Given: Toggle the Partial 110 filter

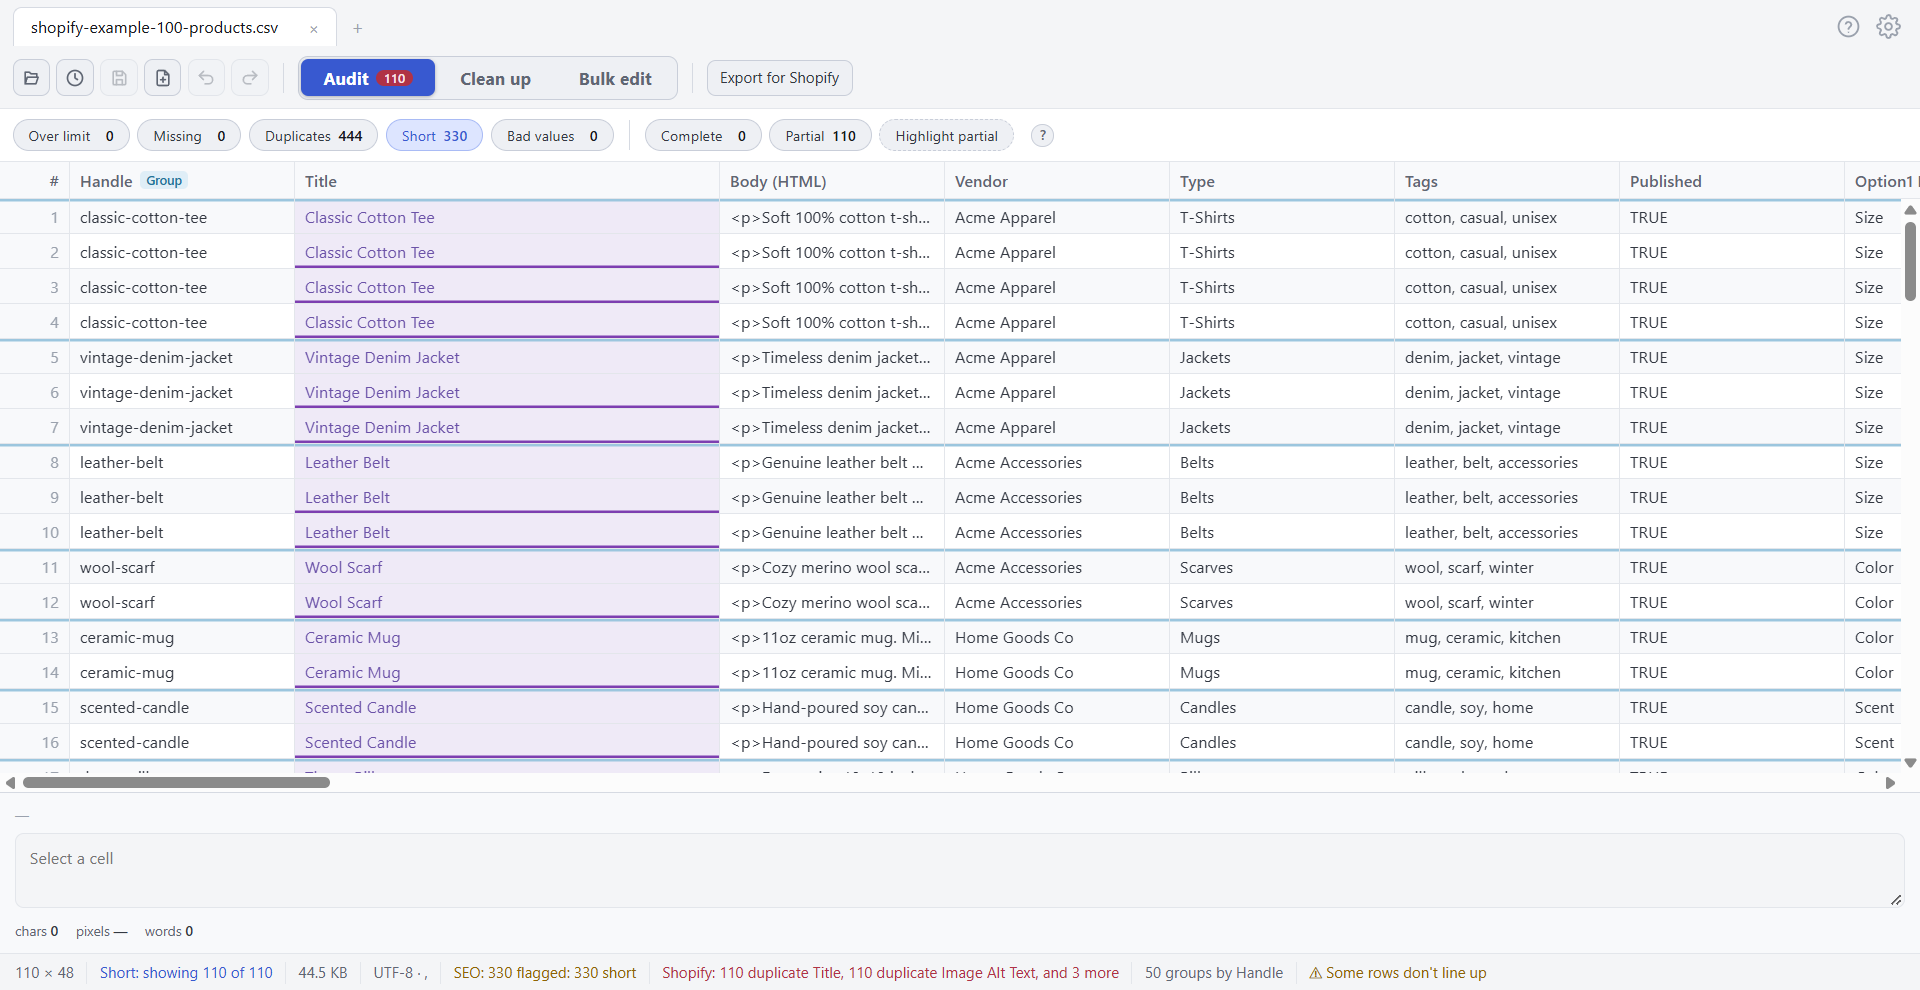Looking at the screenshot, I should (820, 136).
